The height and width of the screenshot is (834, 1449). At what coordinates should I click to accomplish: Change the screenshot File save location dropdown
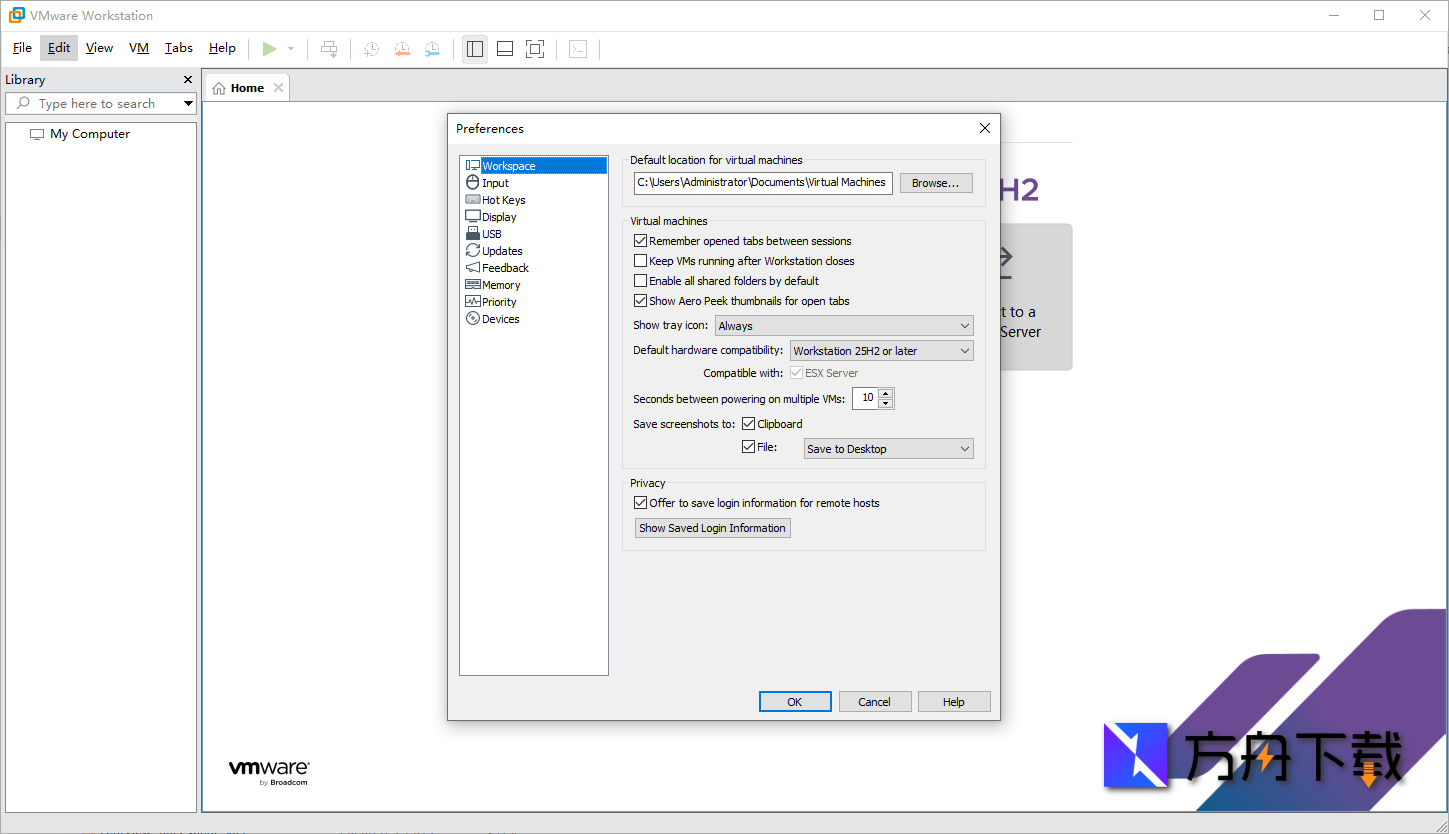(x=887, y=448)
